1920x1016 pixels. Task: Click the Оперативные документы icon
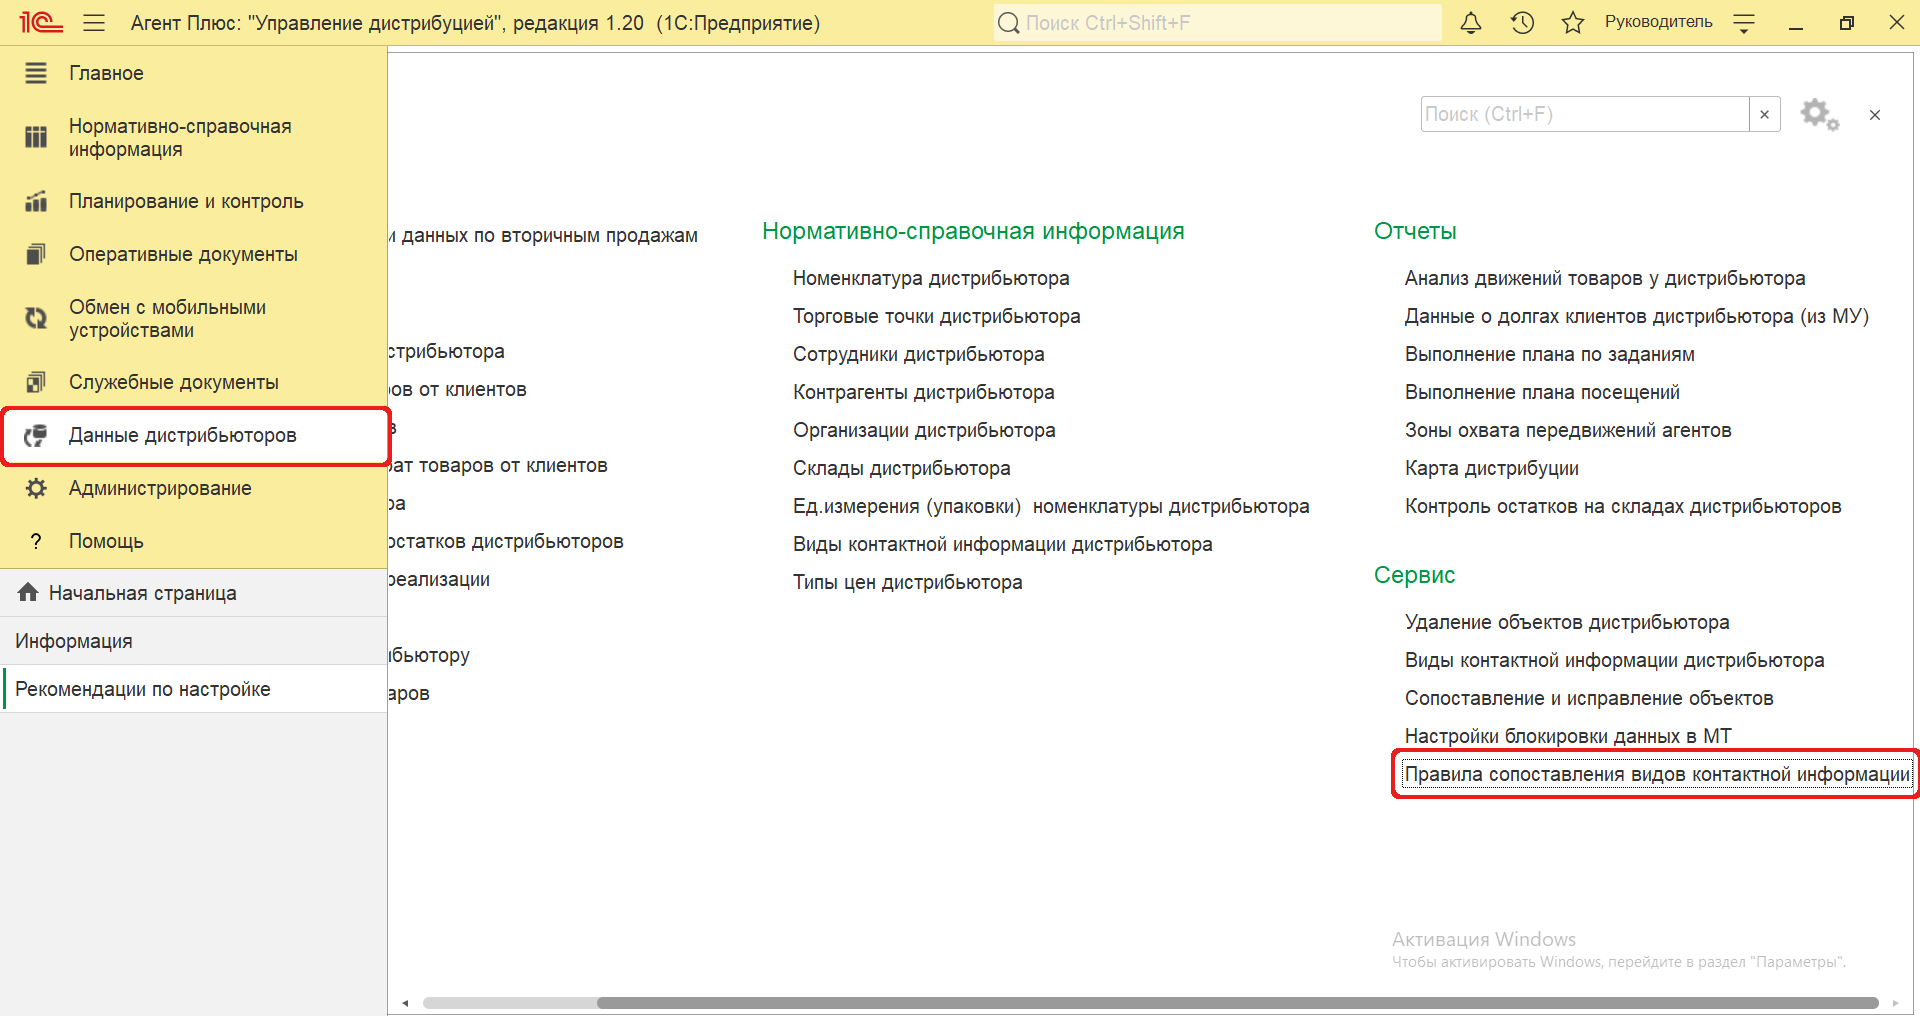pos(36,254)
